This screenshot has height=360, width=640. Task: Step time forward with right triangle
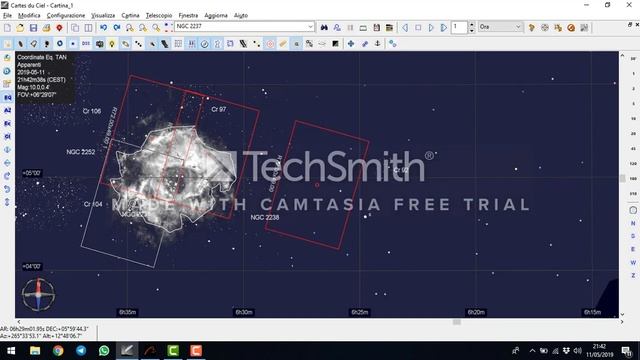click(x=431, y=28)
